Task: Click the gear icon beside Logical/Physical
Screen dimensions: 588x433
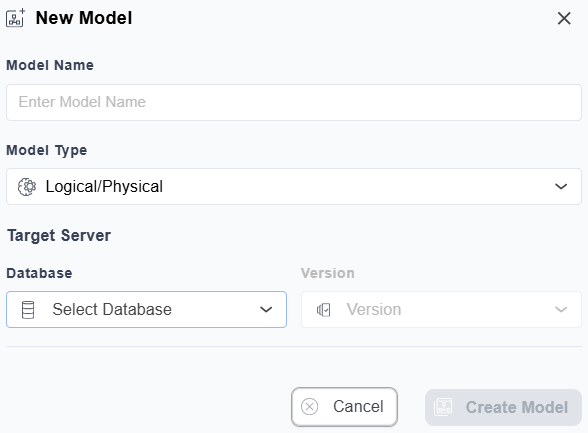Action: 27,186
